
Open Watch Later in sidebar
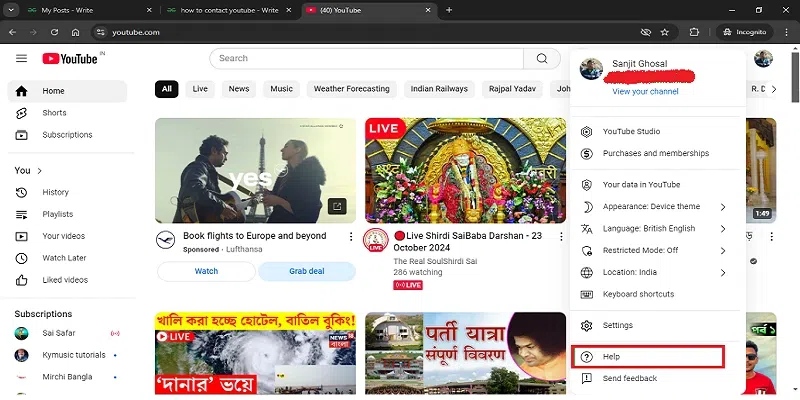(x=67, y=258)
